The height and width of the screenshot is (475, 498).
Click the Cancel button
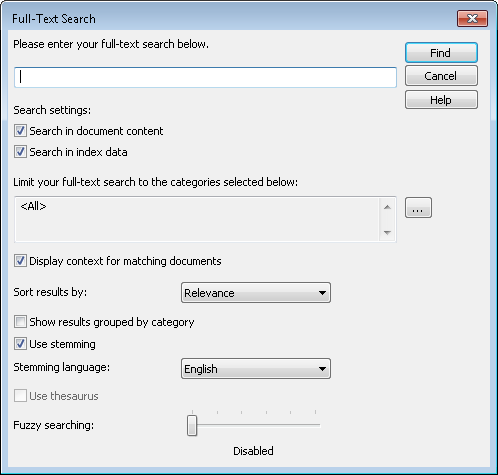[x=441, y=76]
